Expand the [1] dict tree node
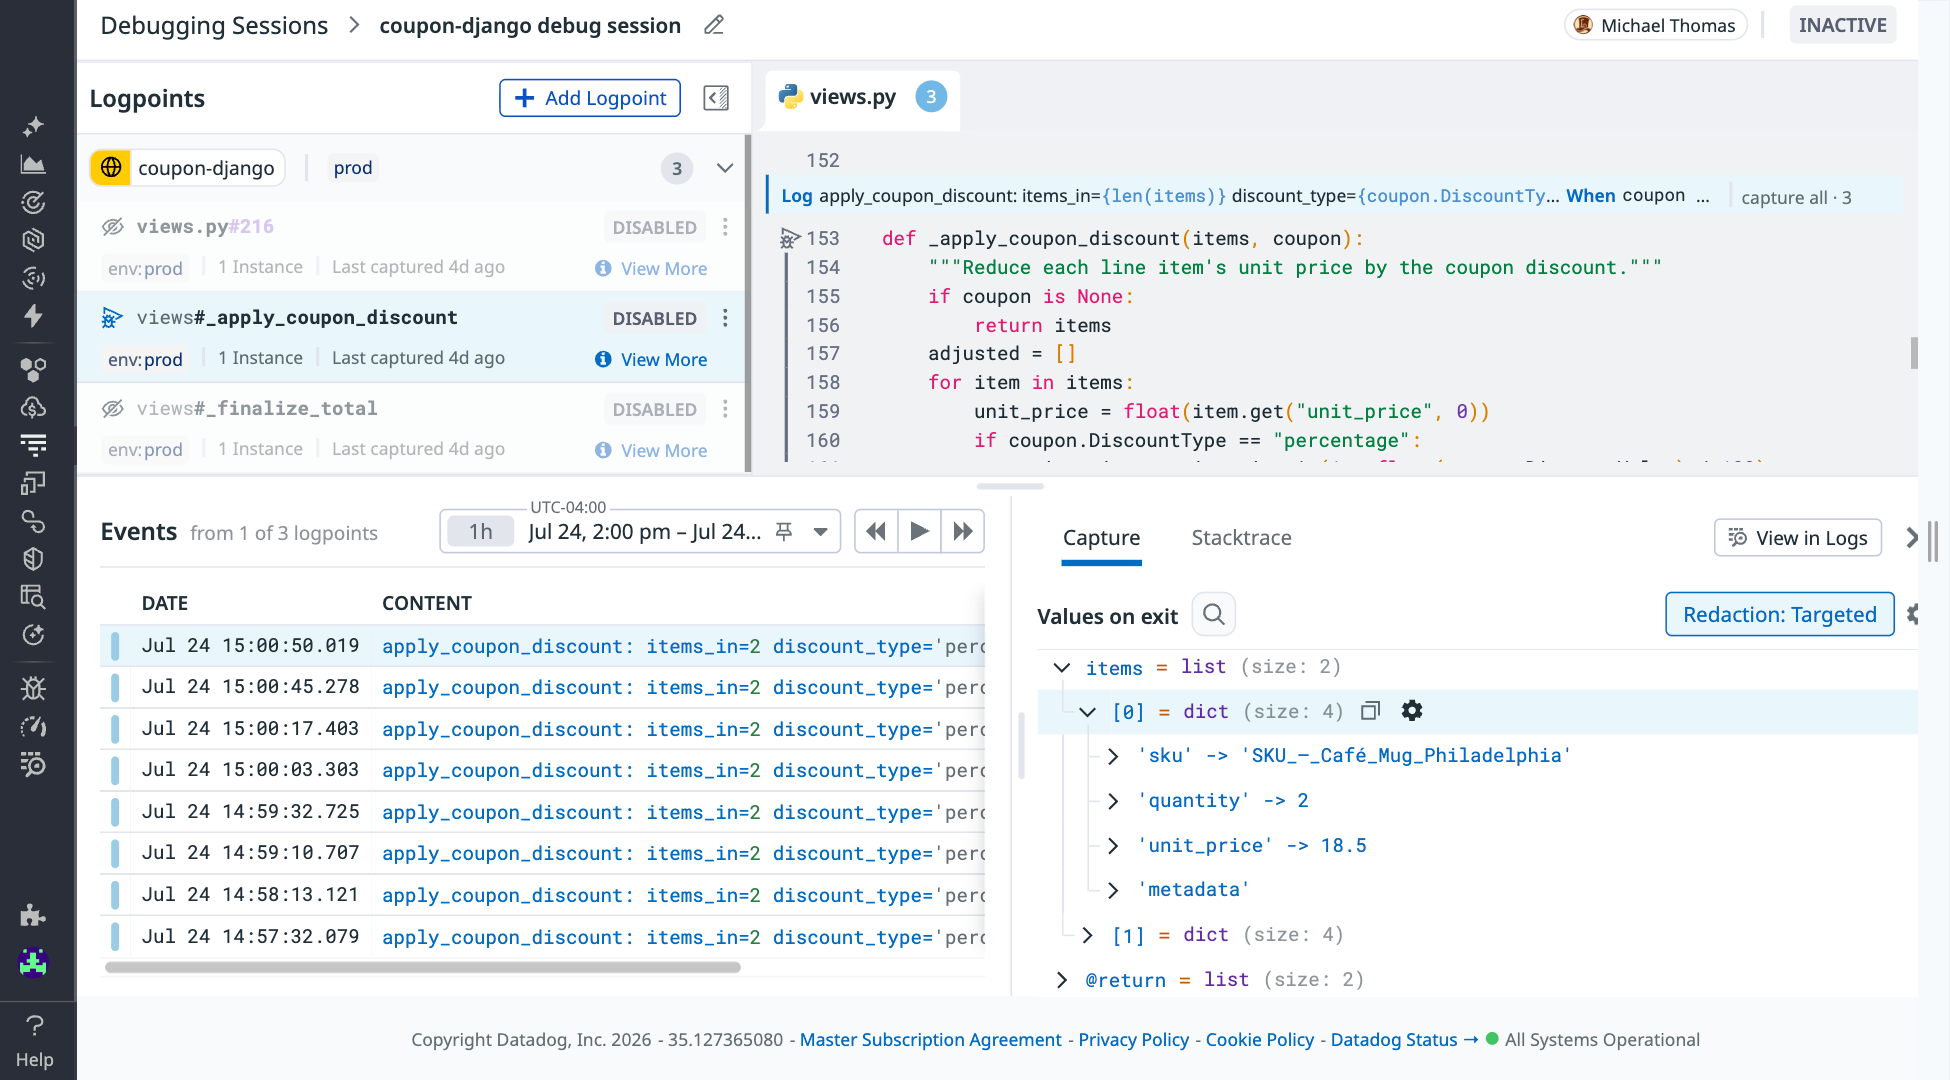 [1088, 935]
